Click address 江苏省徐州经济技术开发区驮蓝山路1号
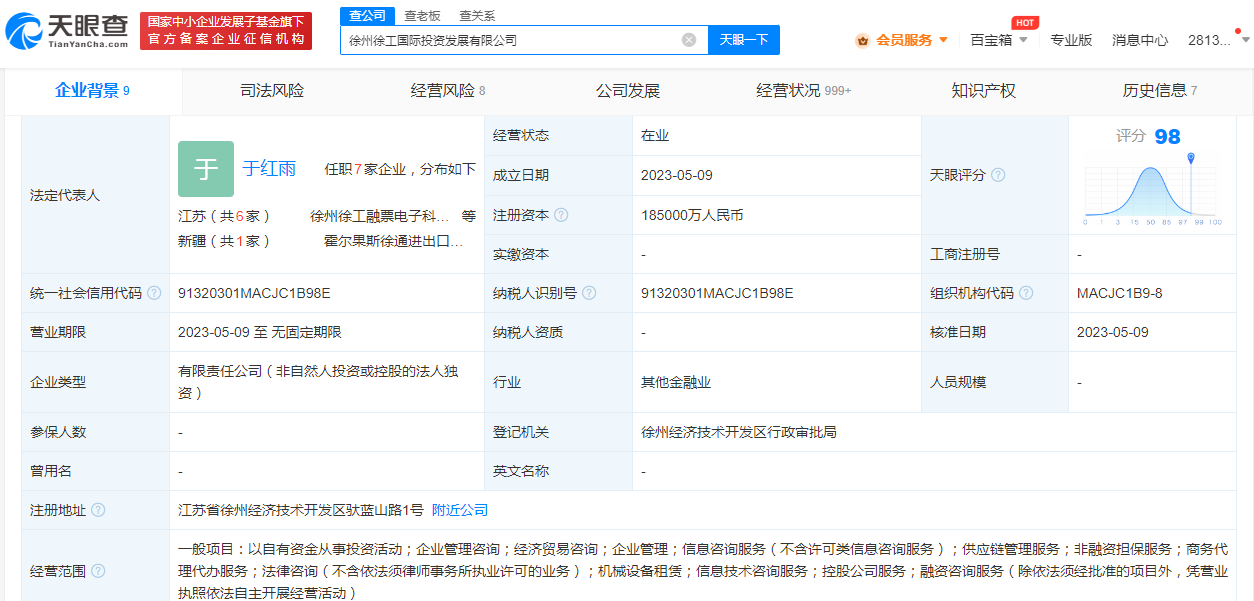This screenshot has width=1254, height=601. (x=301, y=510)
